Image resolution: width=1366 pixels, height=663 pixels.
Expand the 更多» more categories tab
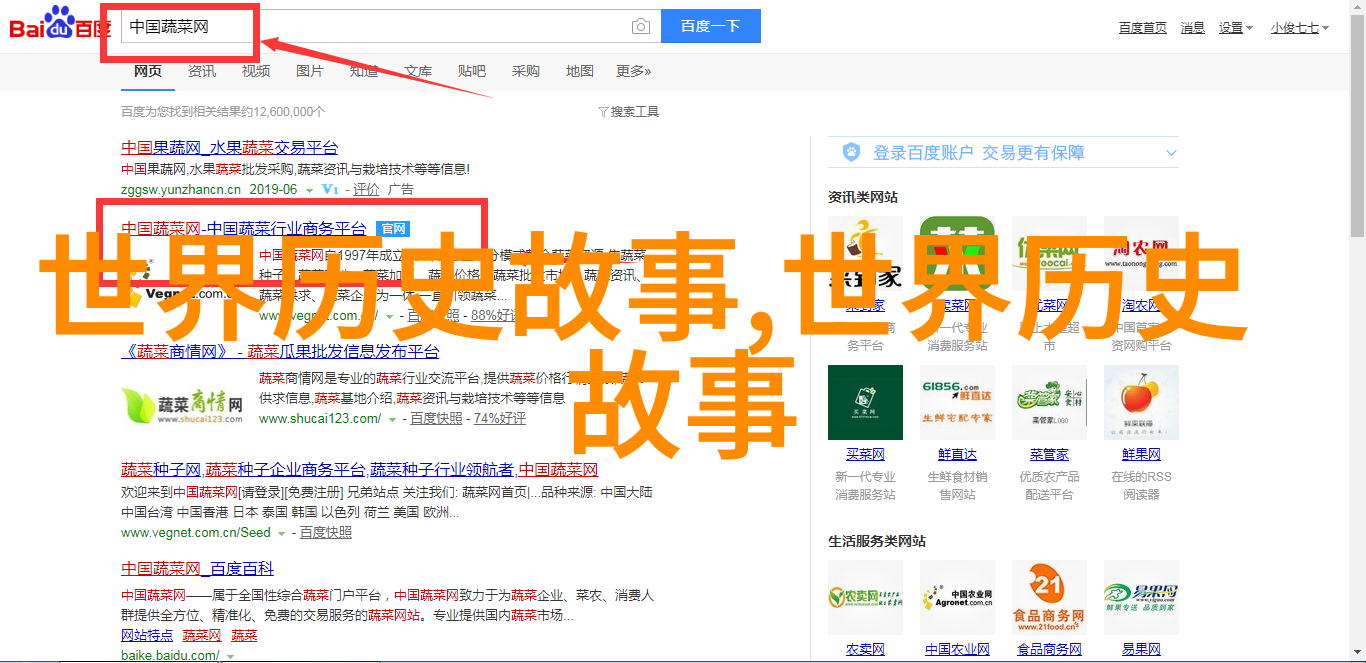click(633, 71)
